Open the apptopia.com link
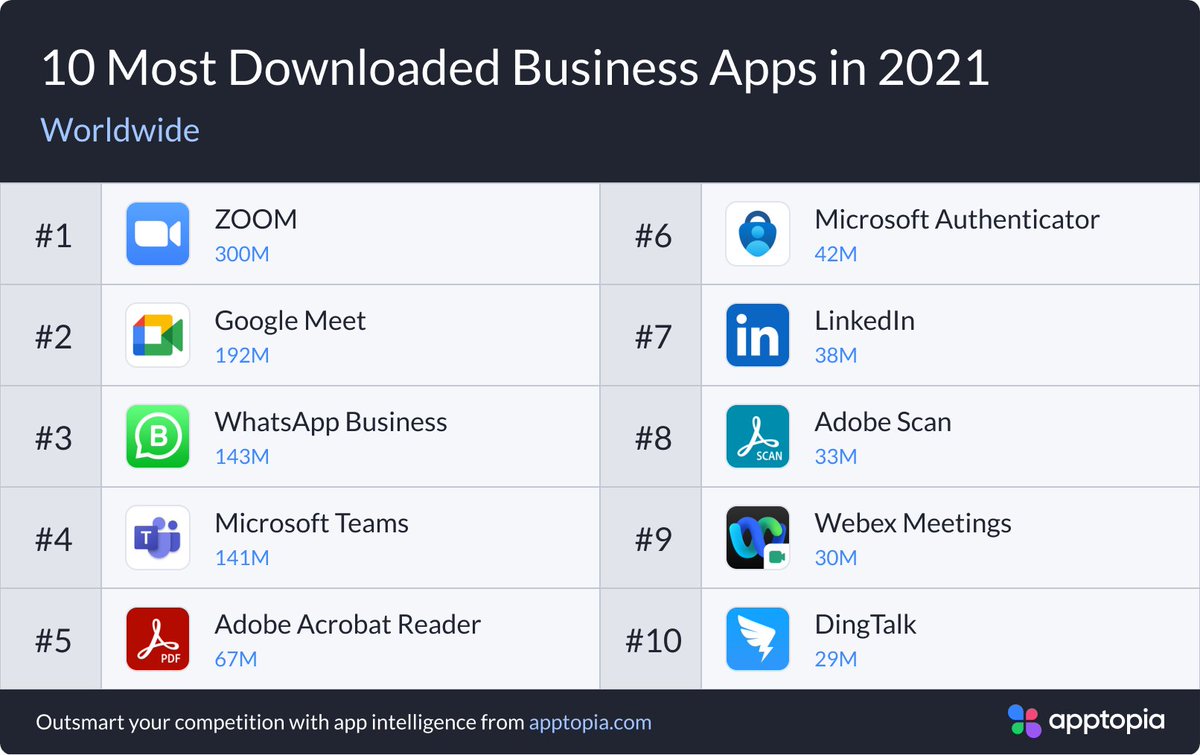The width and height of the screenshot is (1200, 755). 590,722
